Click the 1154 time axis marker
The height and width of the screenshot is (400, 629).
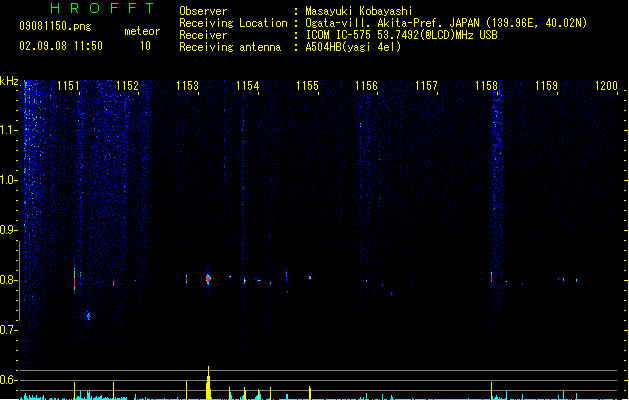[248, 86]
